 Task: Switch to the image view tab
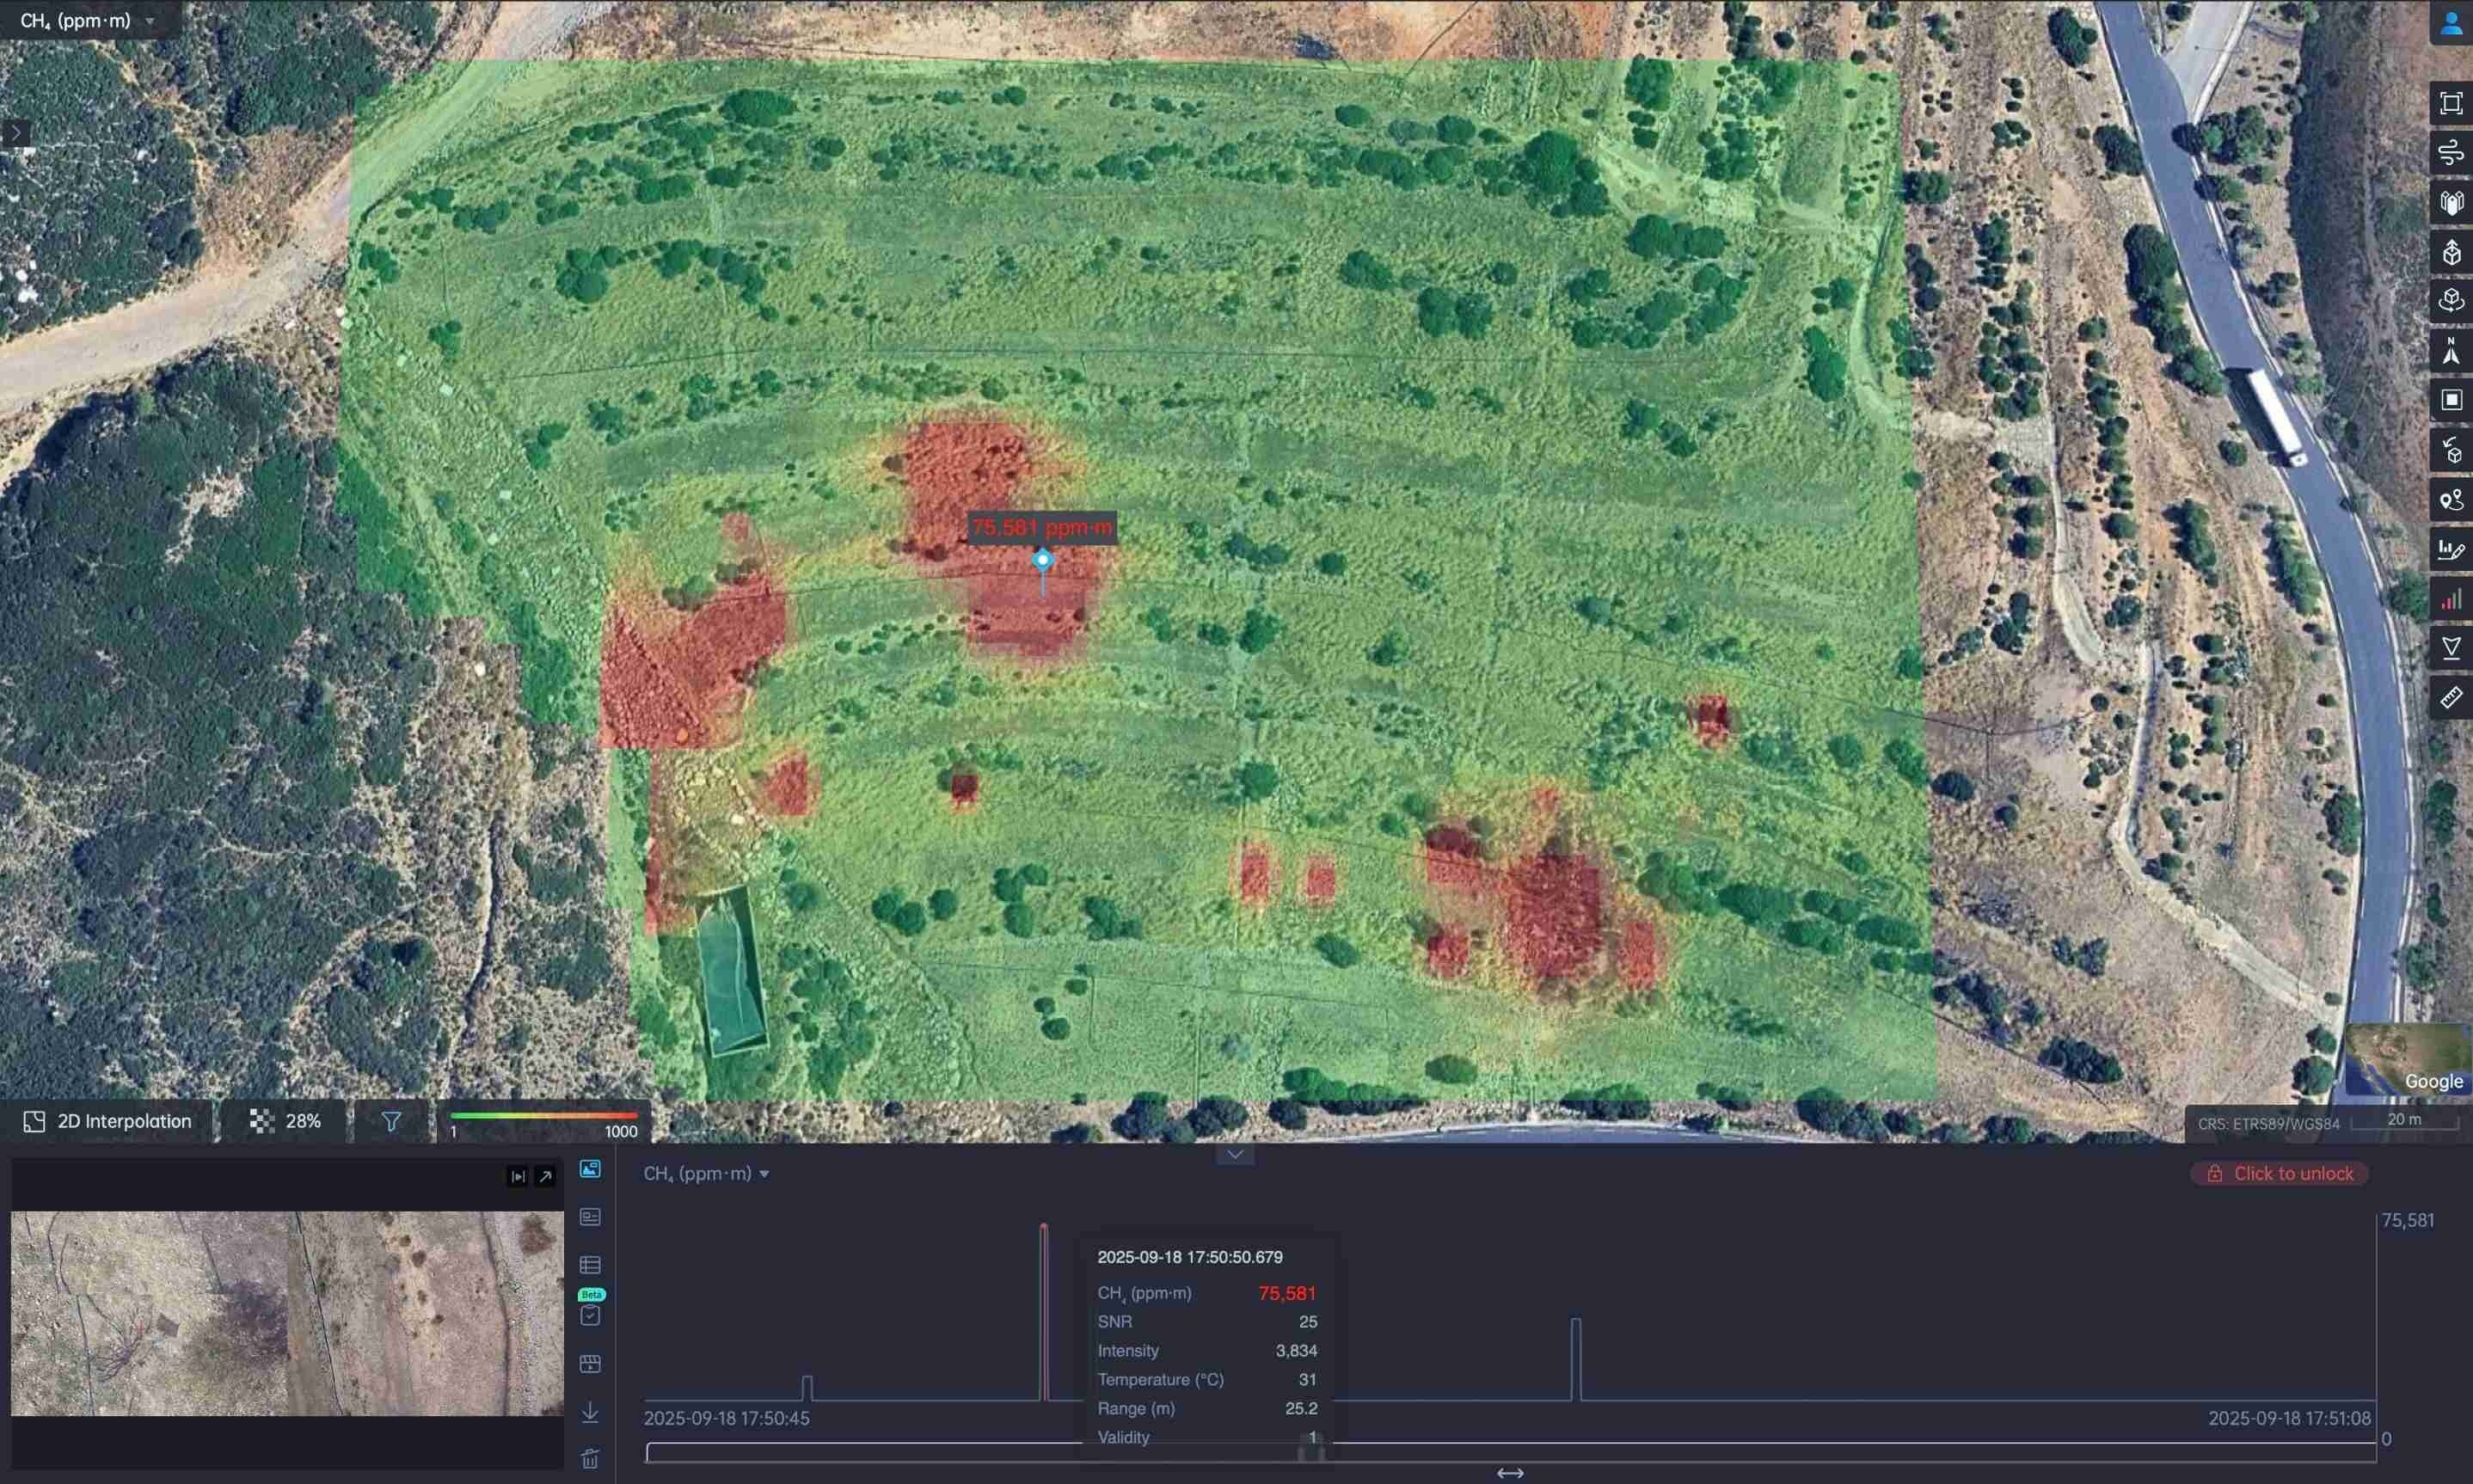click(x=590, y=1169)
